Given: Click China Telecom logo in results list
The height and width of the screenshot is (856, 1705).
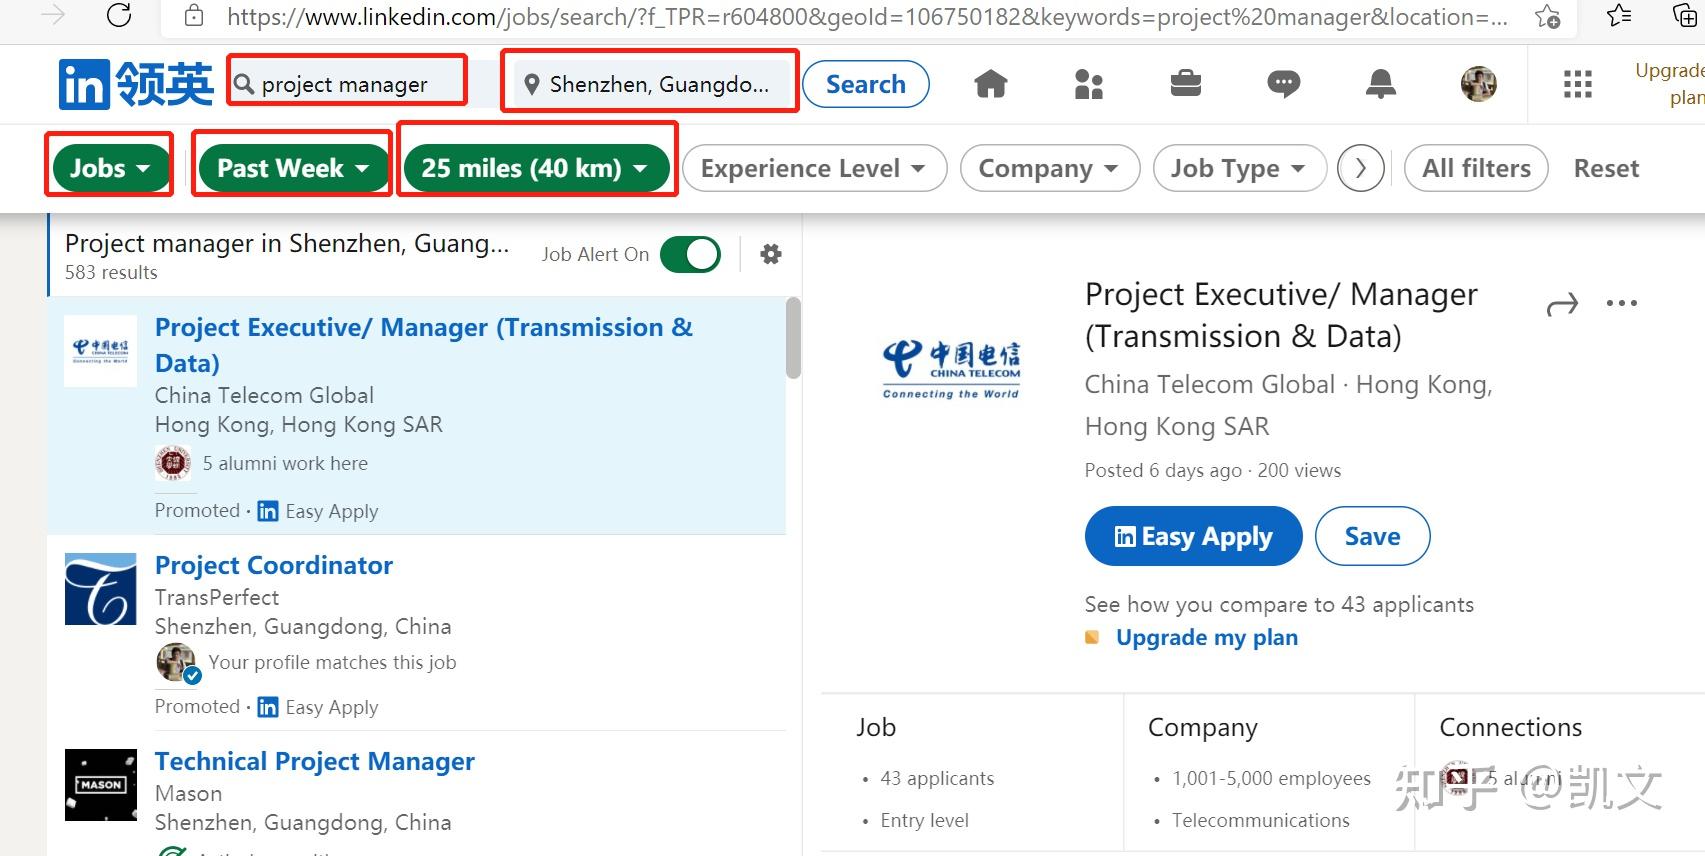Looking at the screenshot, I should (100, 351).
